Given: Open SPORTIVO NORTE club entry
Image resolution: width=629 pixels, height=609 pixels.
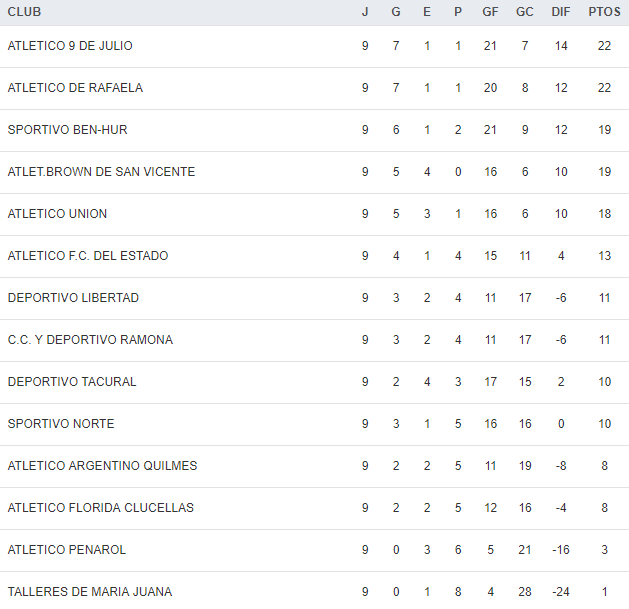Looking at the screenshot, I should coord(61,424).
